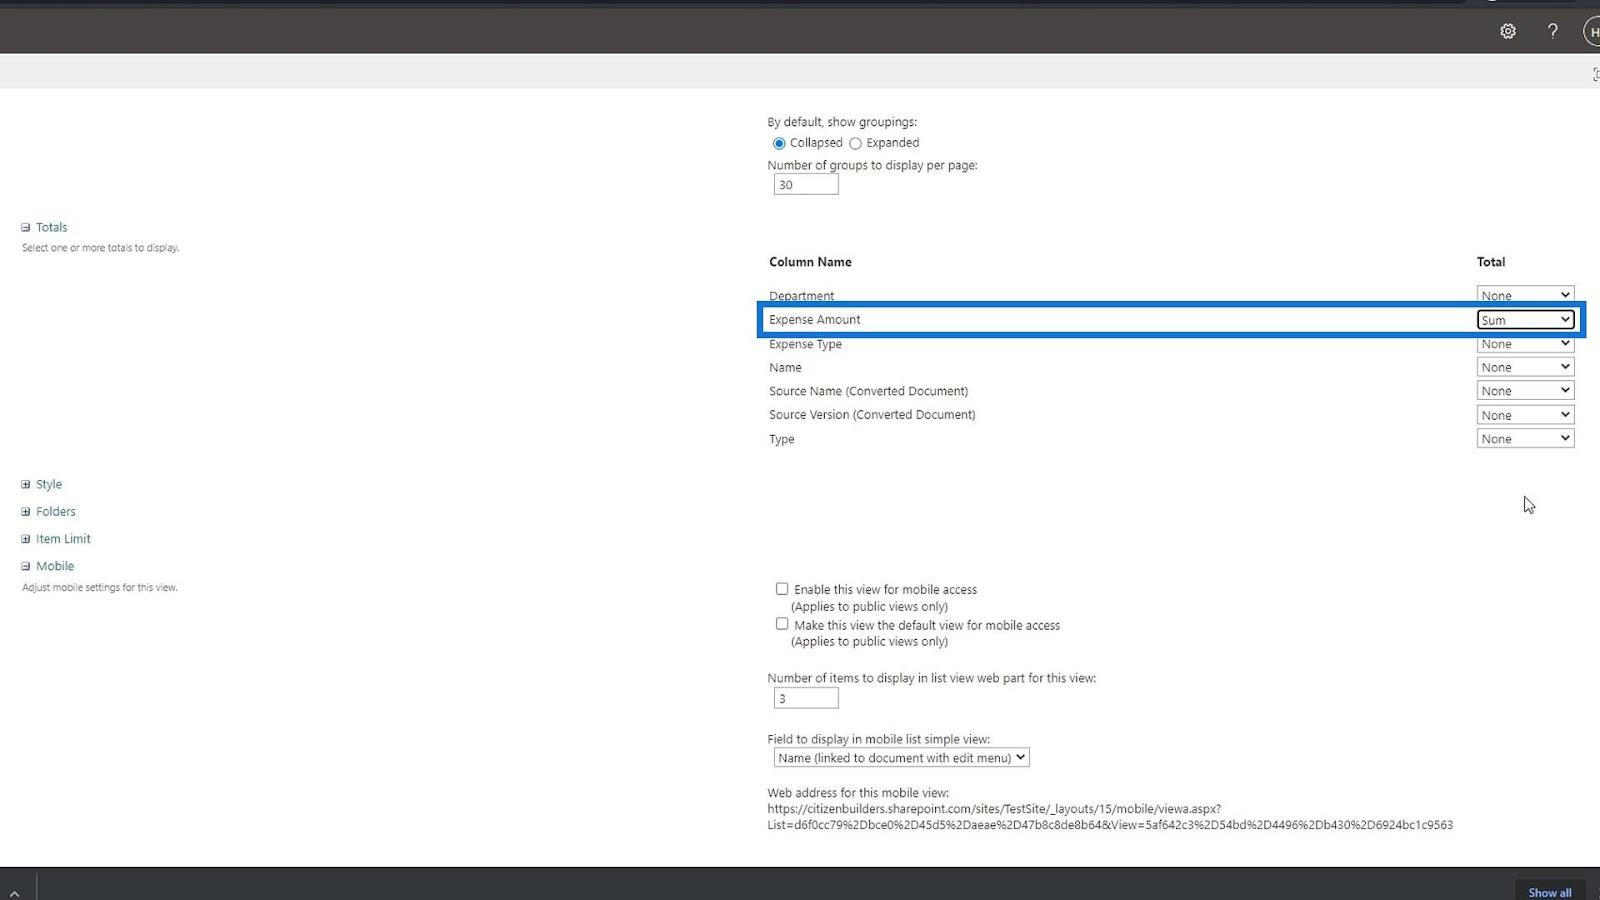Screen dimensions: 1600x900
Task: Open the Type total dropdown
Action: tap(1525, 439)
